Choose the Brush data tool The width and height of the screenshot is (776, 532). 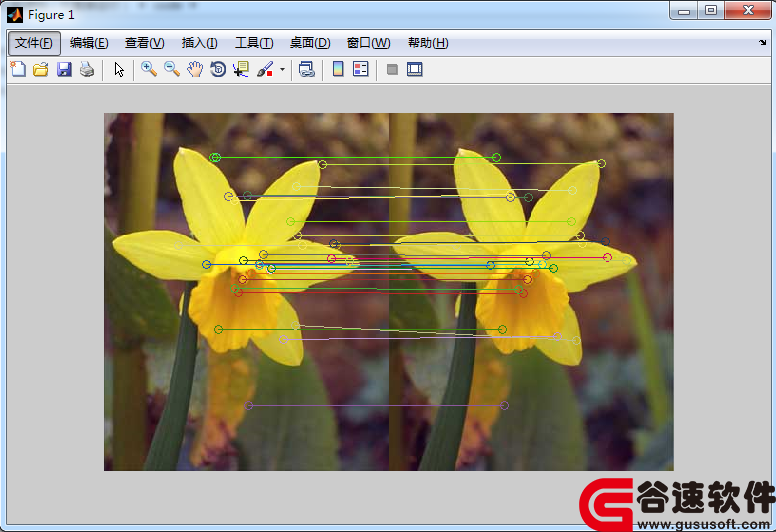pyautogui.click(x=265, y=69)
